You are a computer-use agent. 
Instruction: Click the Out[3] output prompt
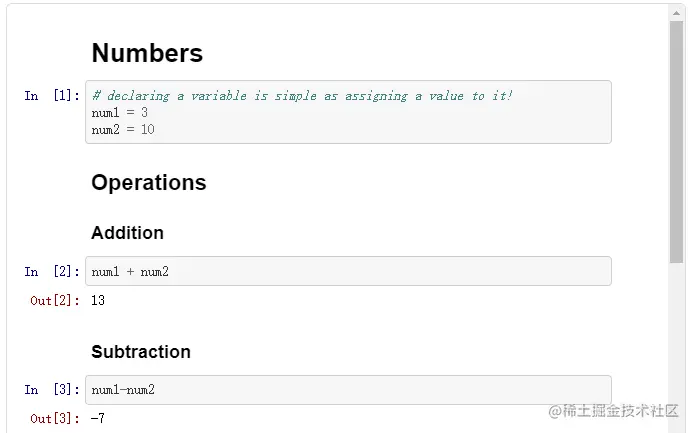pos(54,419)
